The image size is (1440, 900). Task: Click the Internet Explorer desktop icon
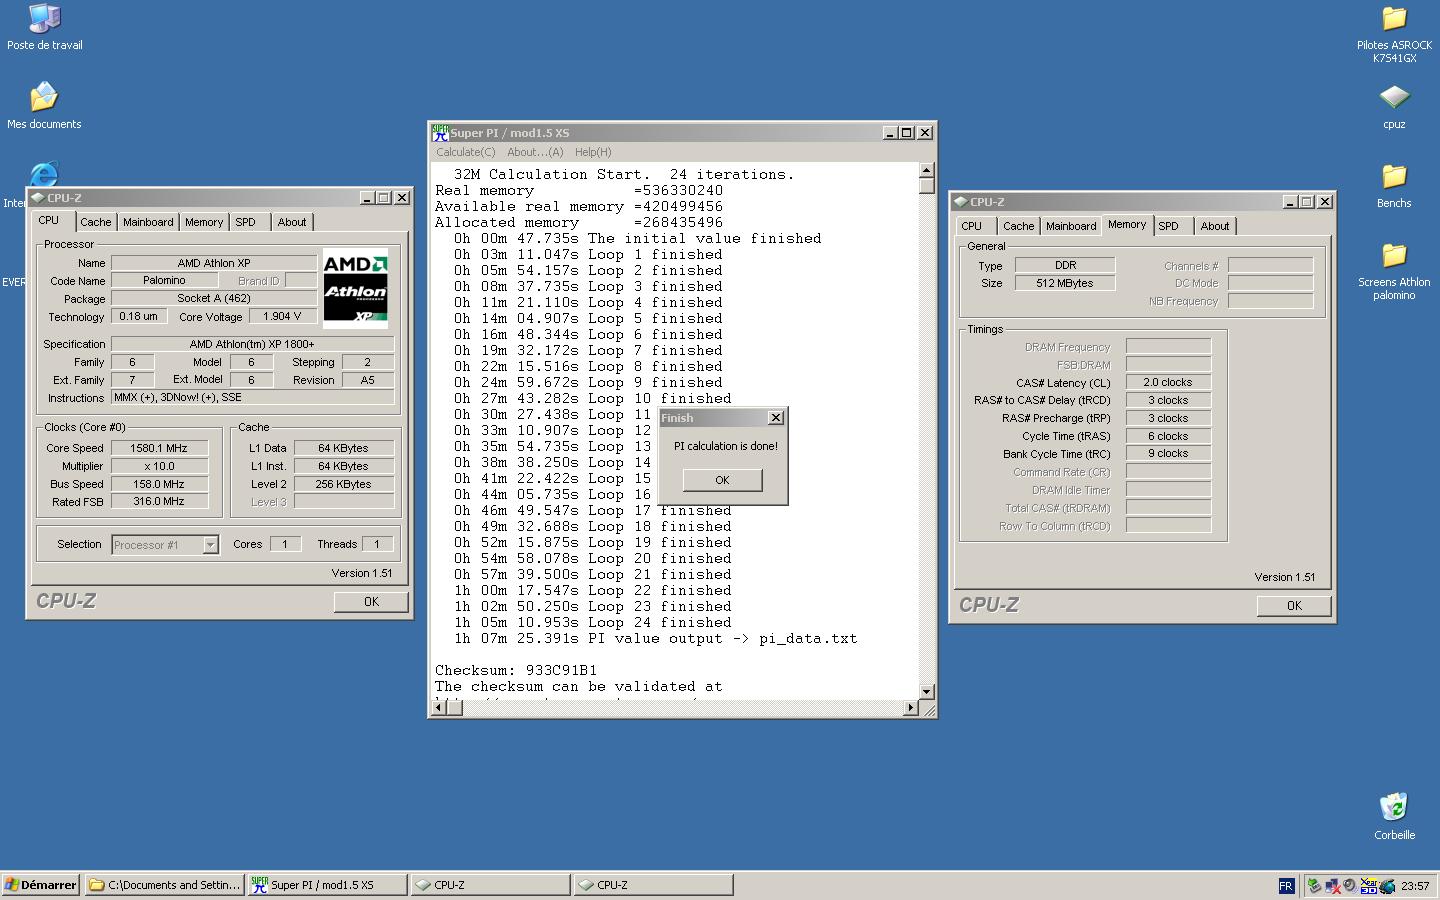click(43, 174)
